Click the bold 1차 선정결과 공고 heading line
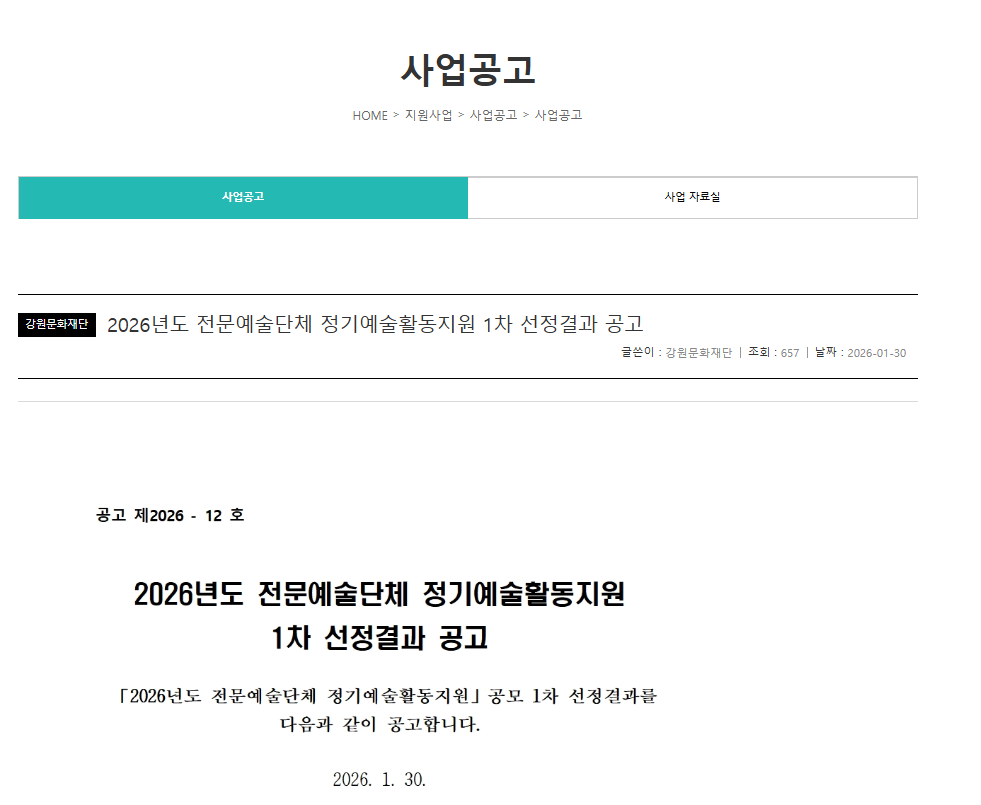Viewport: 981px width, 805px height. tap(379, 637)
